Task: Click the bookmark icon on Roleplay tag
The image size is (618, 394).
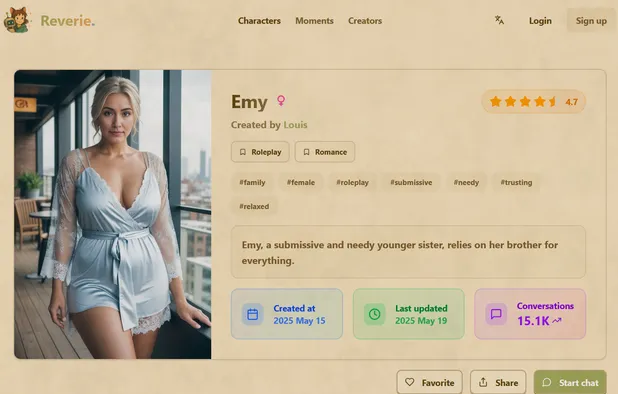Action: point(243,152)
